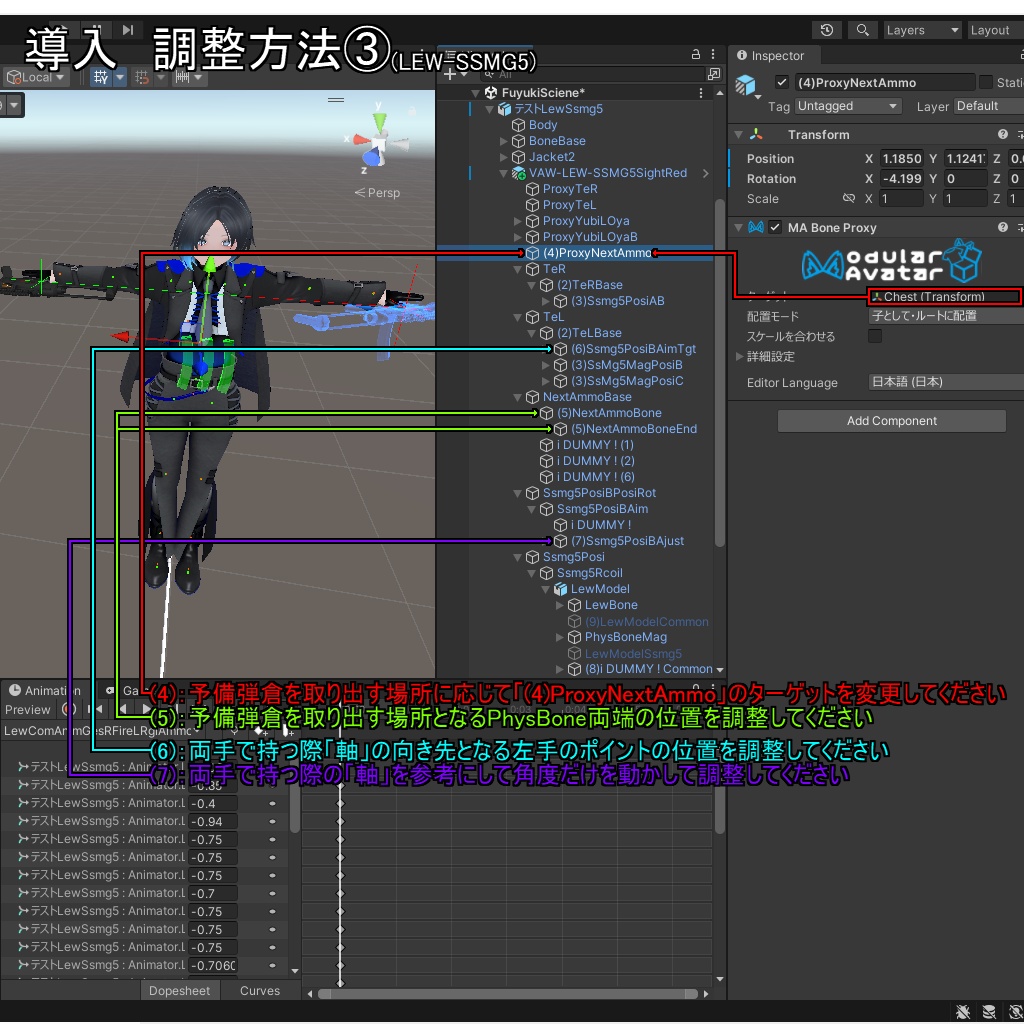This screenshot has height=1024, width=1024.
Task: Switch to the Animation tab
Action: [x=44, y=691]
